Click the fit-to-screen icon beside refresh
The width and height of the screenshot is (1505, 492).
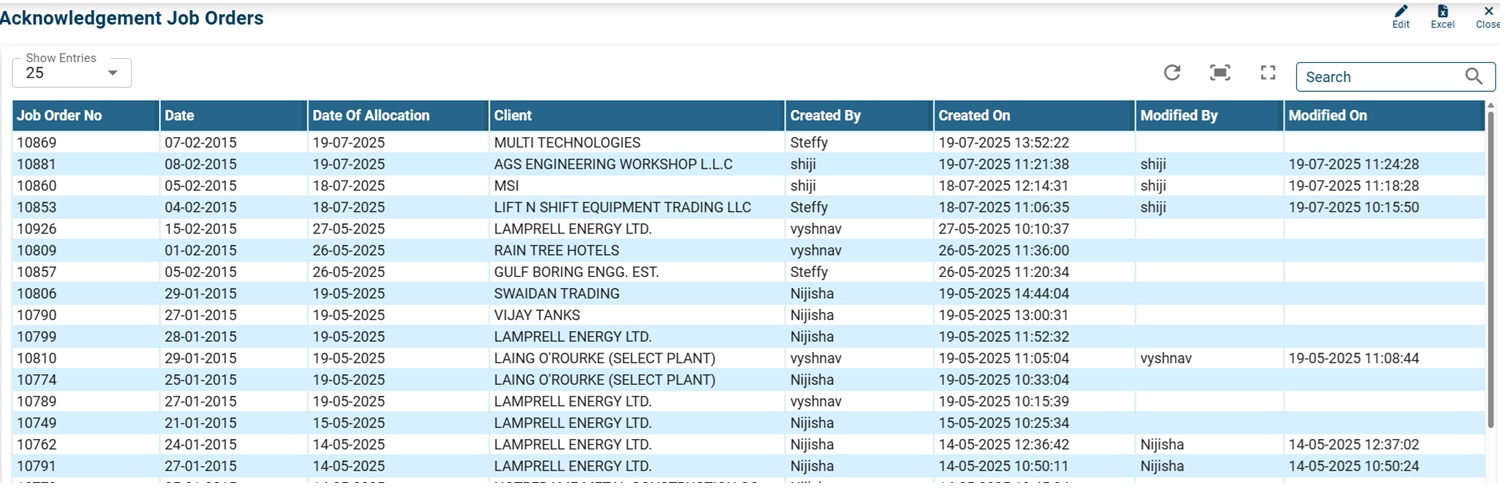click(1220, 73)
